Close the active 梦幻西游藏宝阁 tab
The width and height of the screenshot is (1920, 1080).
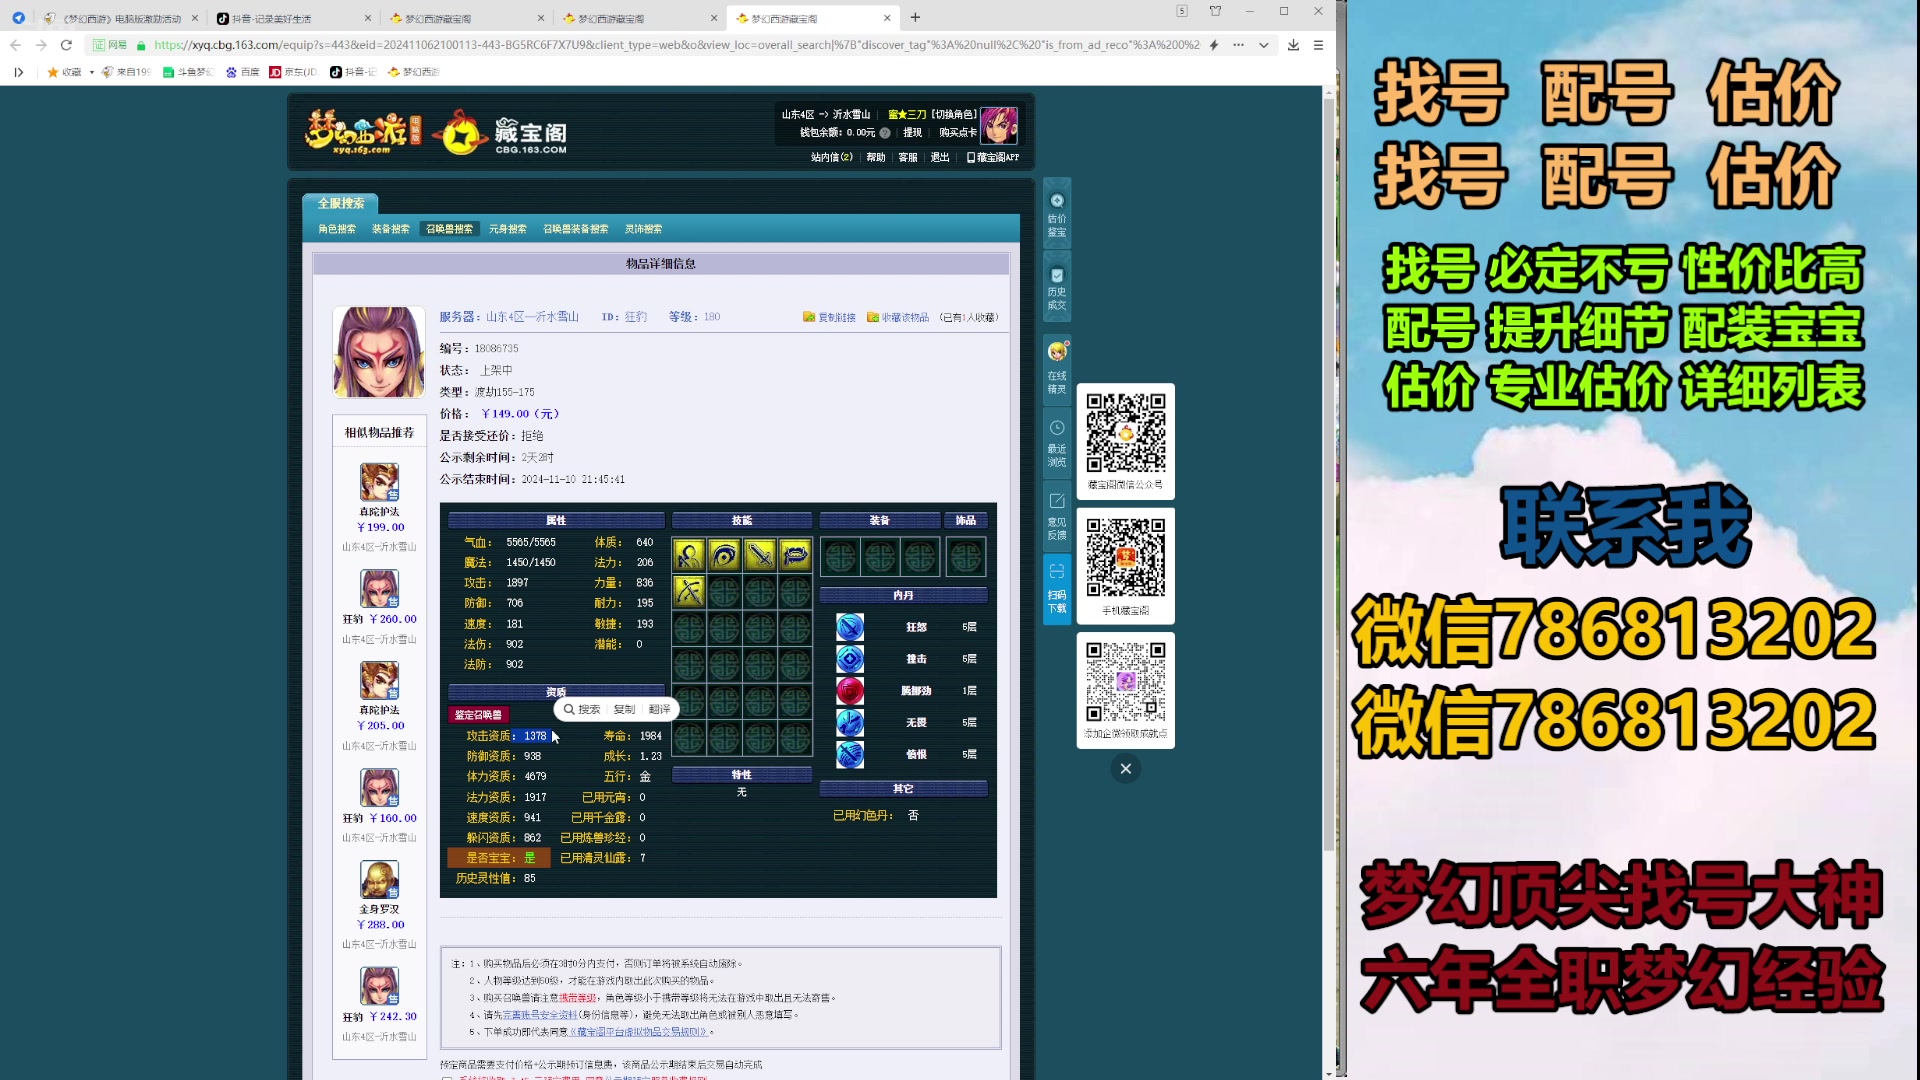887,18
